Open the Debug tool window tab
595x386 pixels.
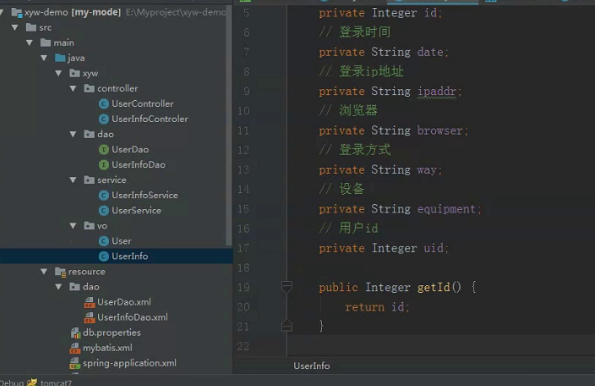[12, 383]
